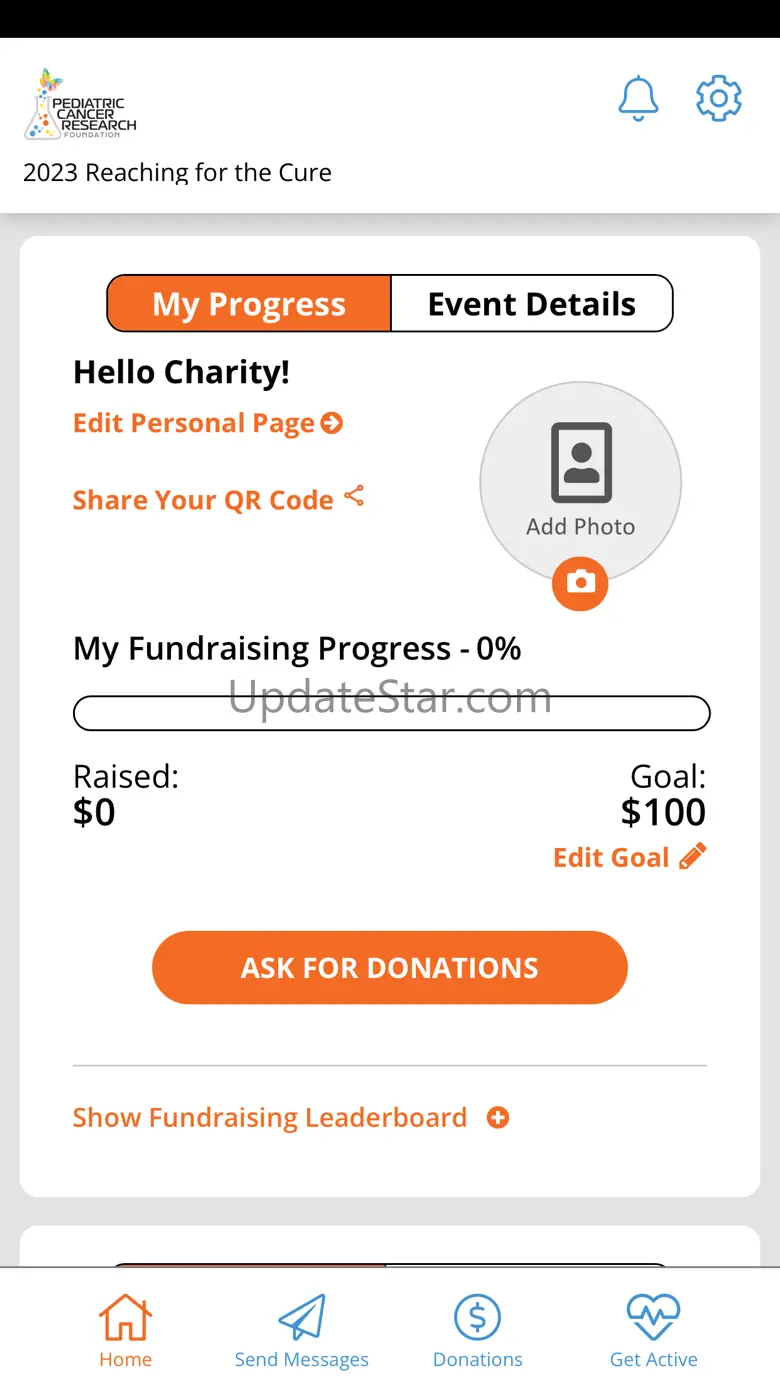This screenshot has height=1387, width=780.
Task: Tap the Donations dollar icon
Action: (478, 1318)
